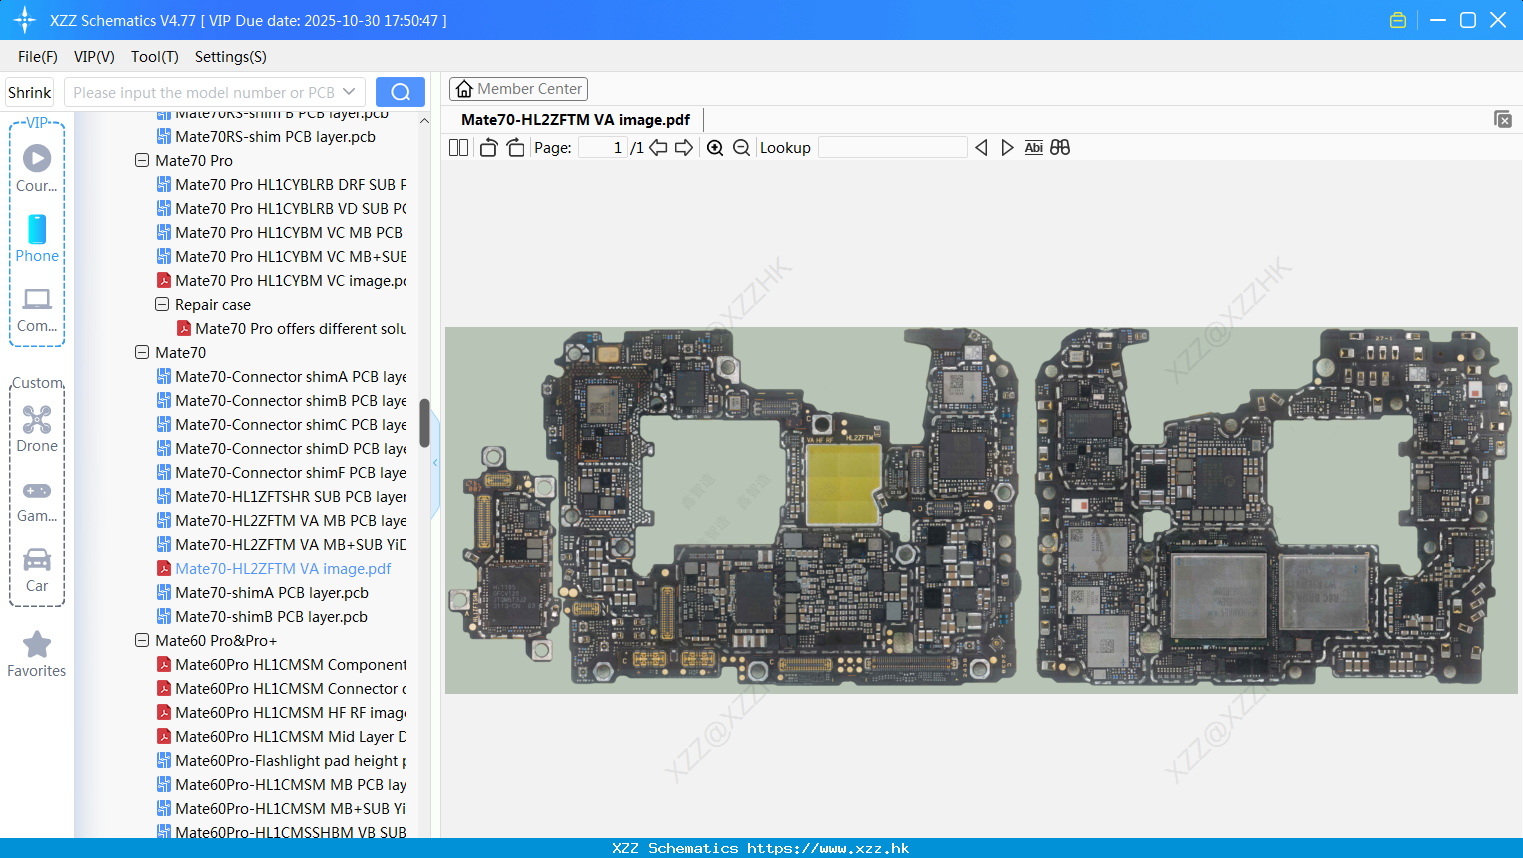Screen dimensions: 1523x858
Task: Find previous lookup match
Action: [981, 148]
